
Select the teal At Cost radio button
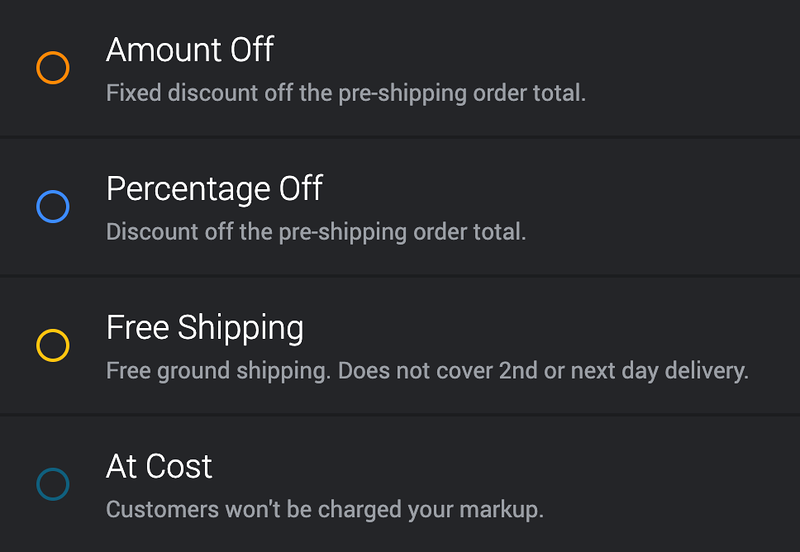coord(52,485)
